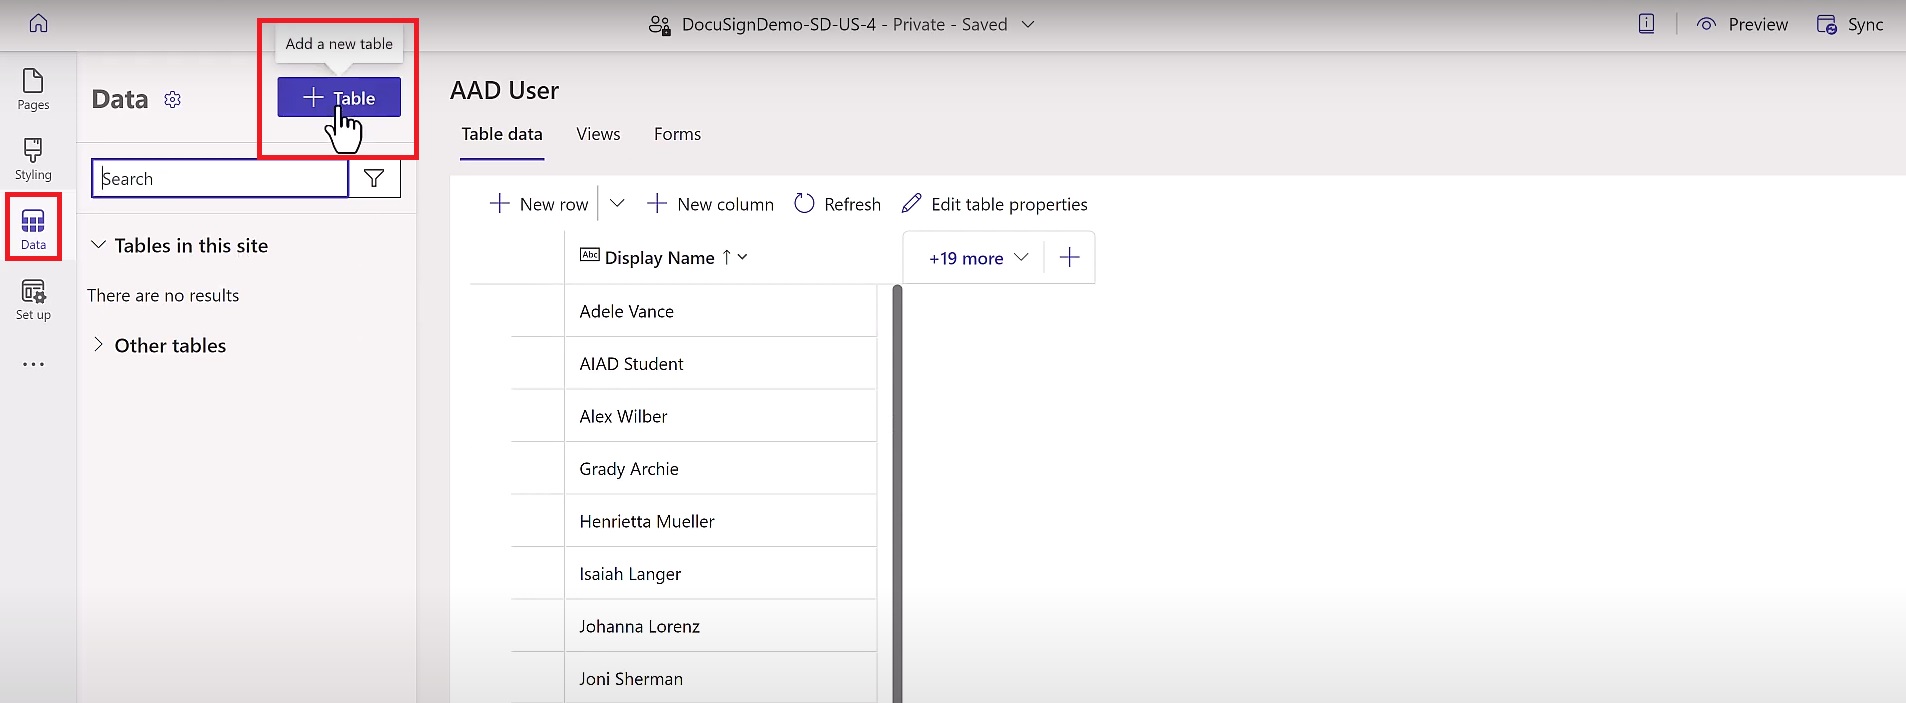The width and height of the screenshot is (1906, 703).
Task: Click the Add Table button
Action: click(x=339, y=97)
